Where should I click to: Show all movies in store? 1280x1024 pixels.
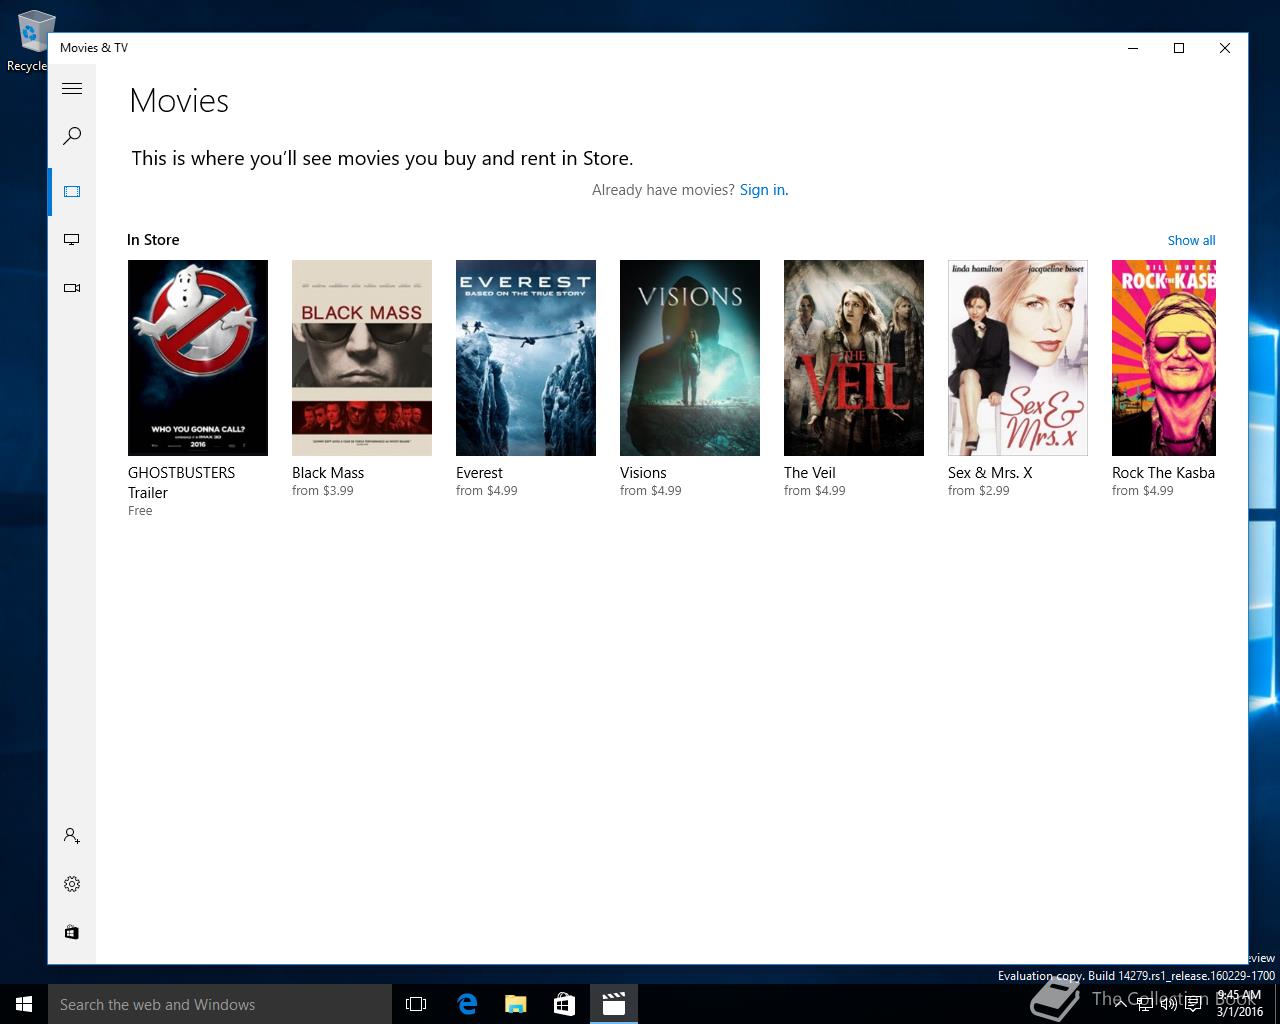tap(1191, 240)
